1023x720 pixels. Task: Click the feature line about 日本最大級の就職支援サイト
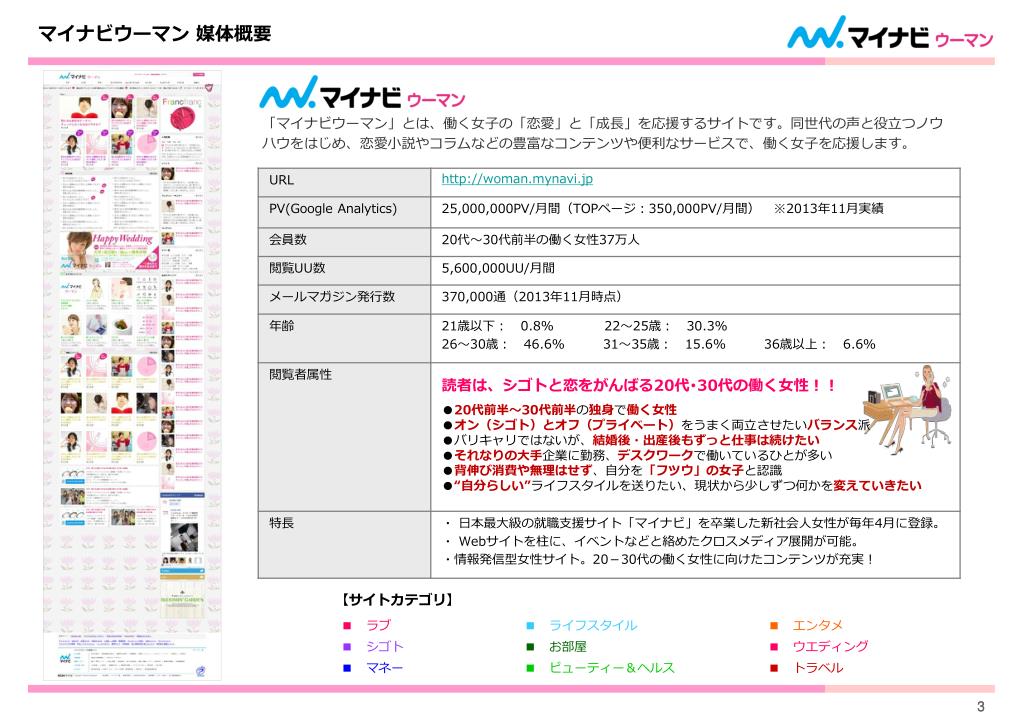(693, 523)
